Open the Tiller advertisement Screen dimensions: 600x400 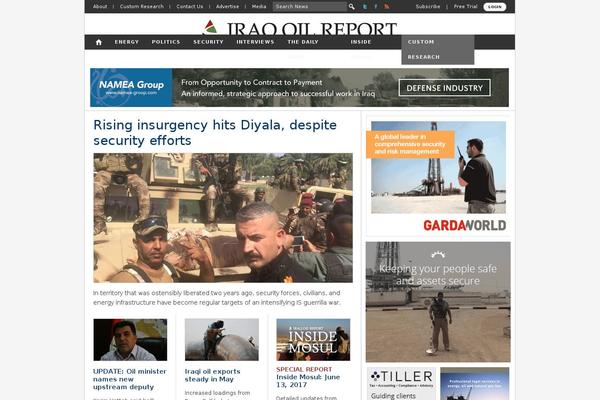pos(401,384)
